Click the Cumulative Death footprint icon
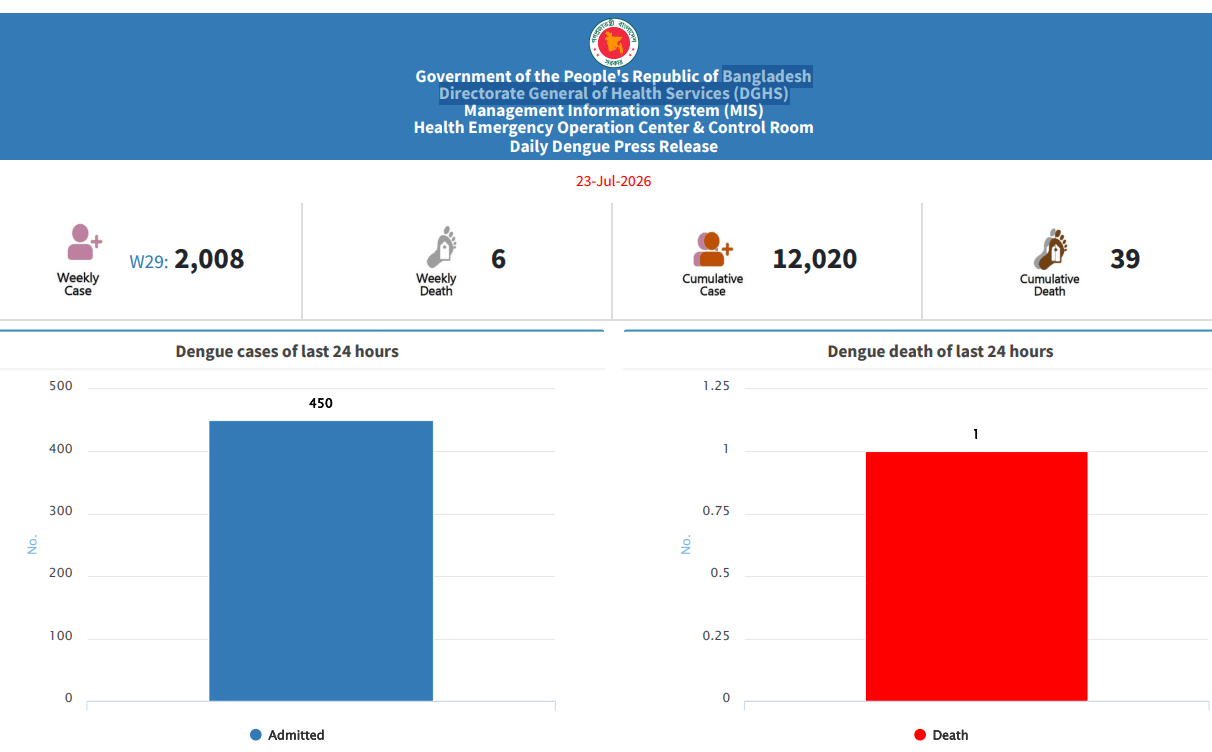The width and height of the screenshot is (1212, 752). 1050,249
